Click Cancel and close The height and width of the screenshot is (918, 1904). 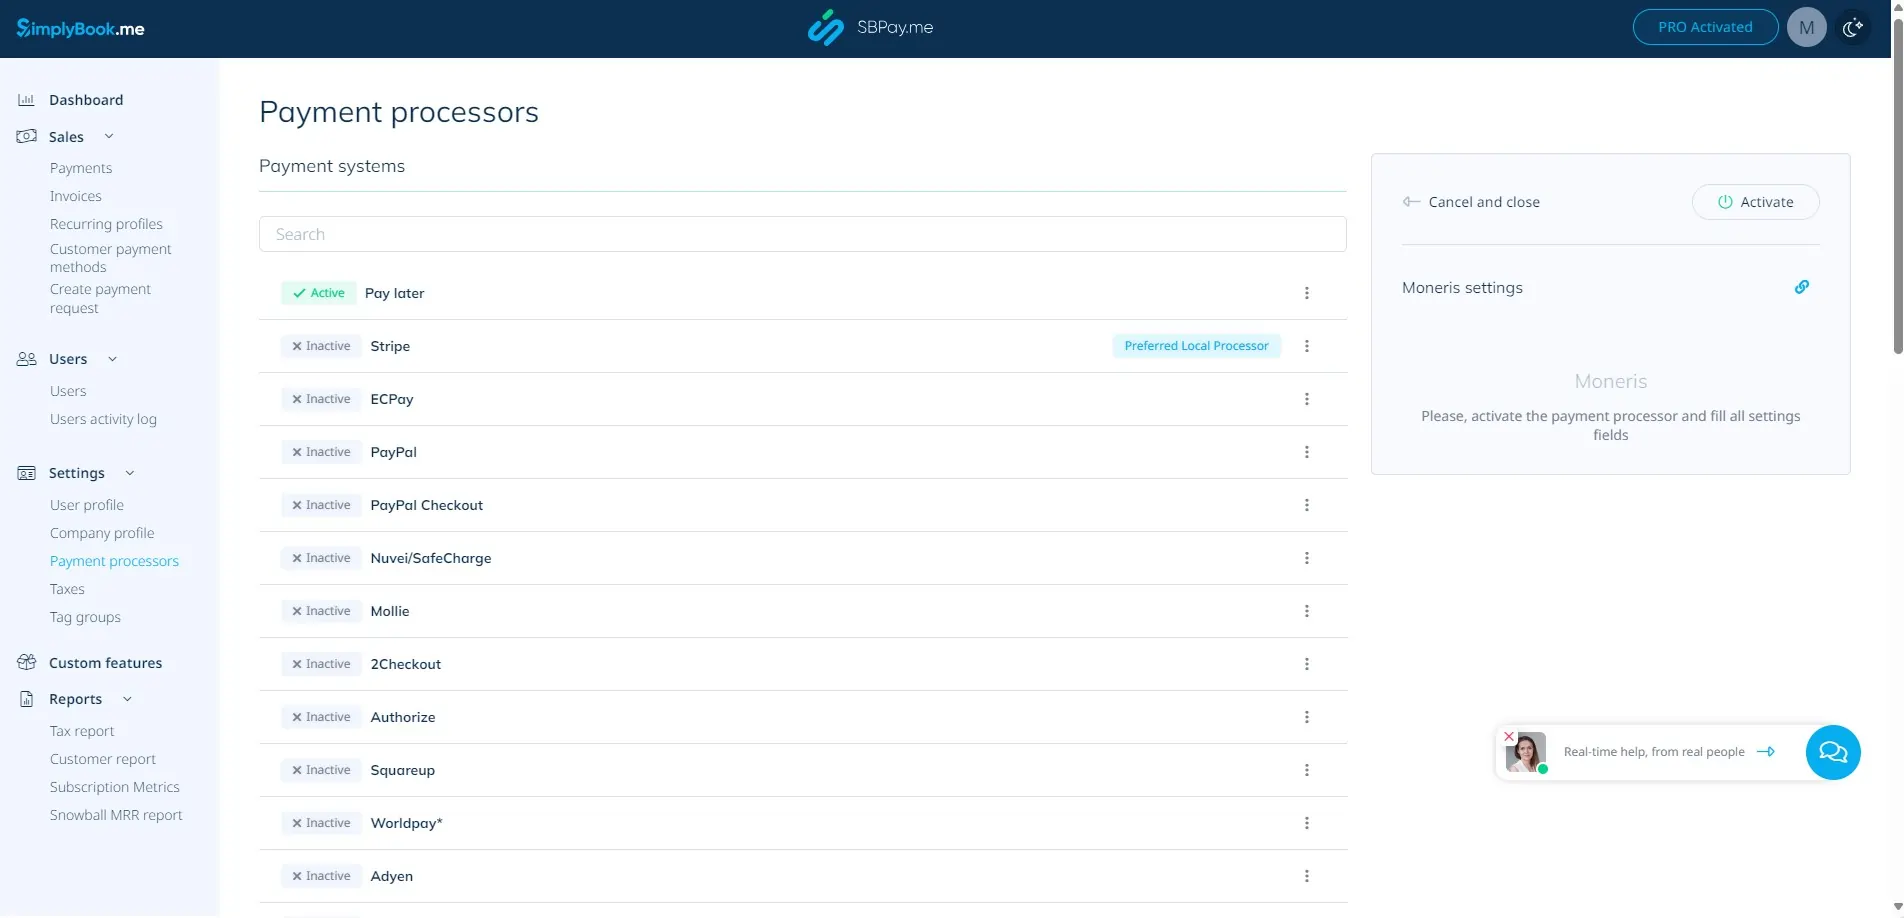pyautogui.click(x=1471, y=202)
